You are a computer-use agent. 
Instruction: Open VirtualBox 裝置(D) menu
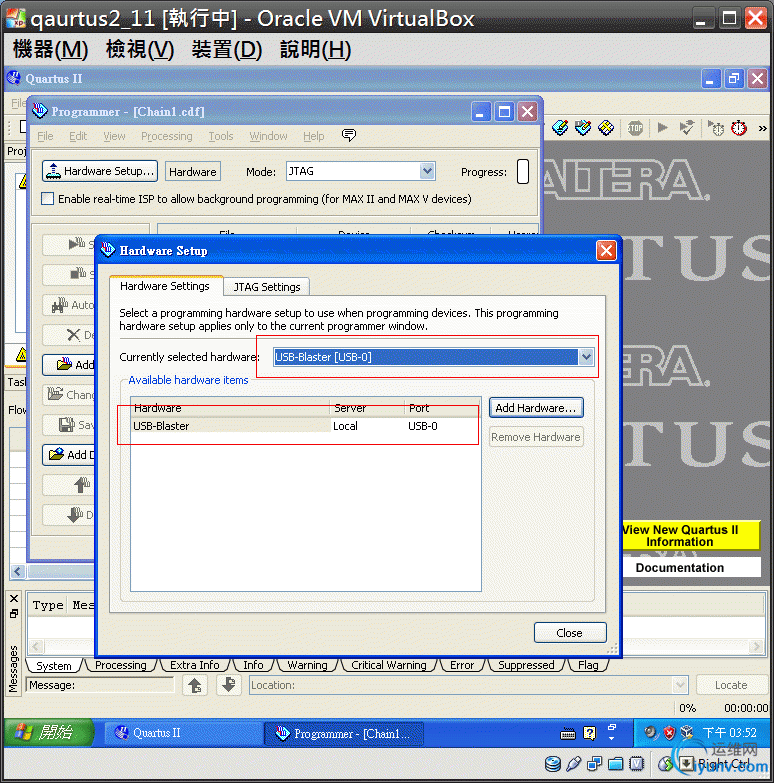227,49
